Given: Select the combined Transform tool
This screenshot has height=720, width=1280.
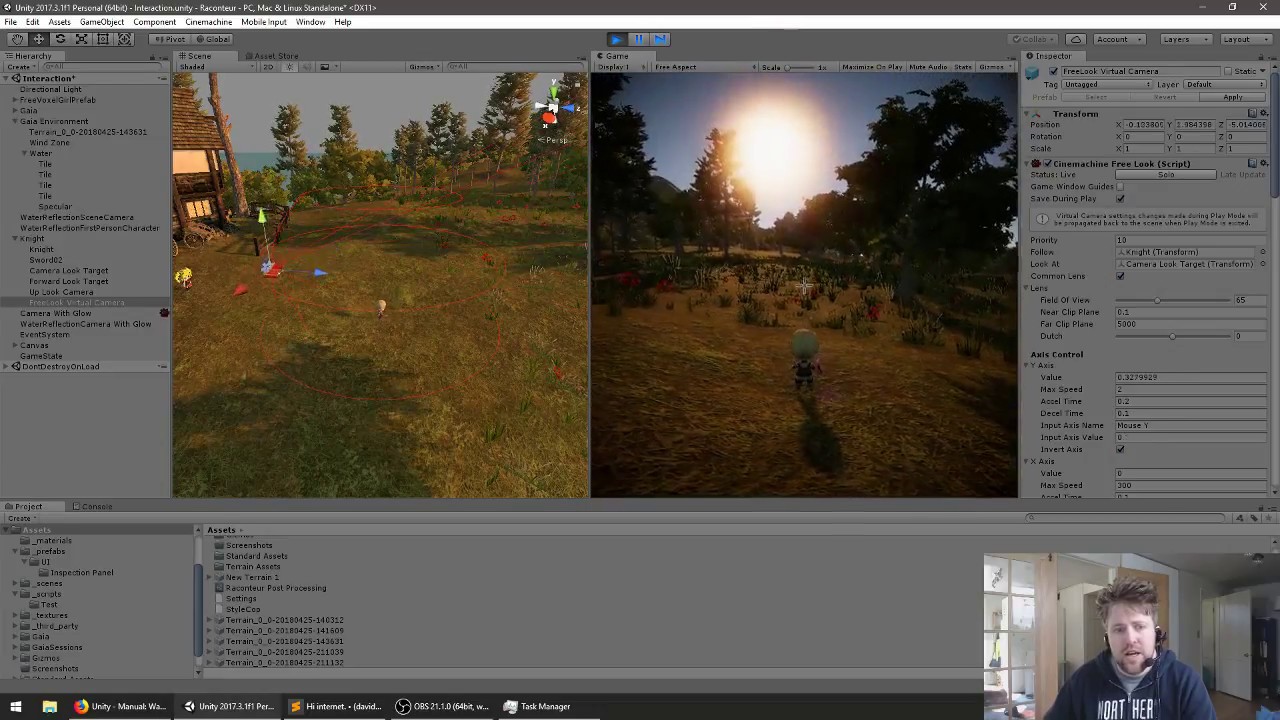Looking at the screenshot, I should (124, 39).
